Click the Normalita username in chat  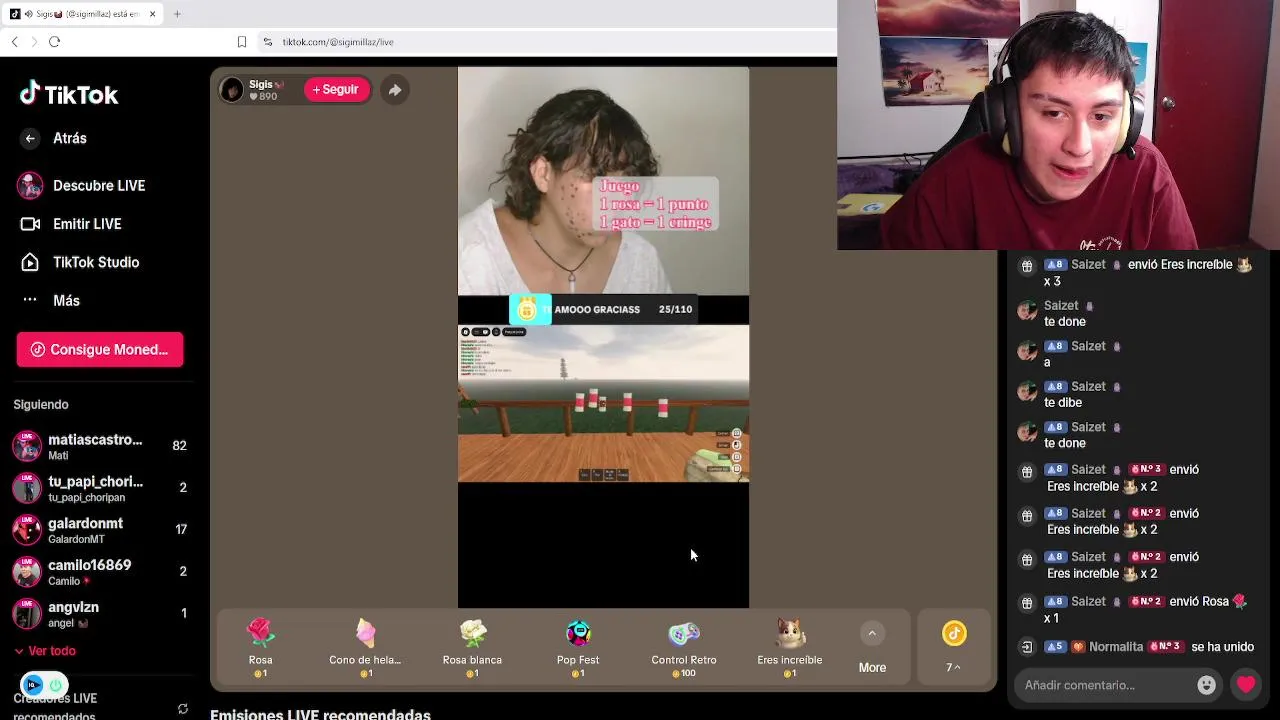(1115, 647)
